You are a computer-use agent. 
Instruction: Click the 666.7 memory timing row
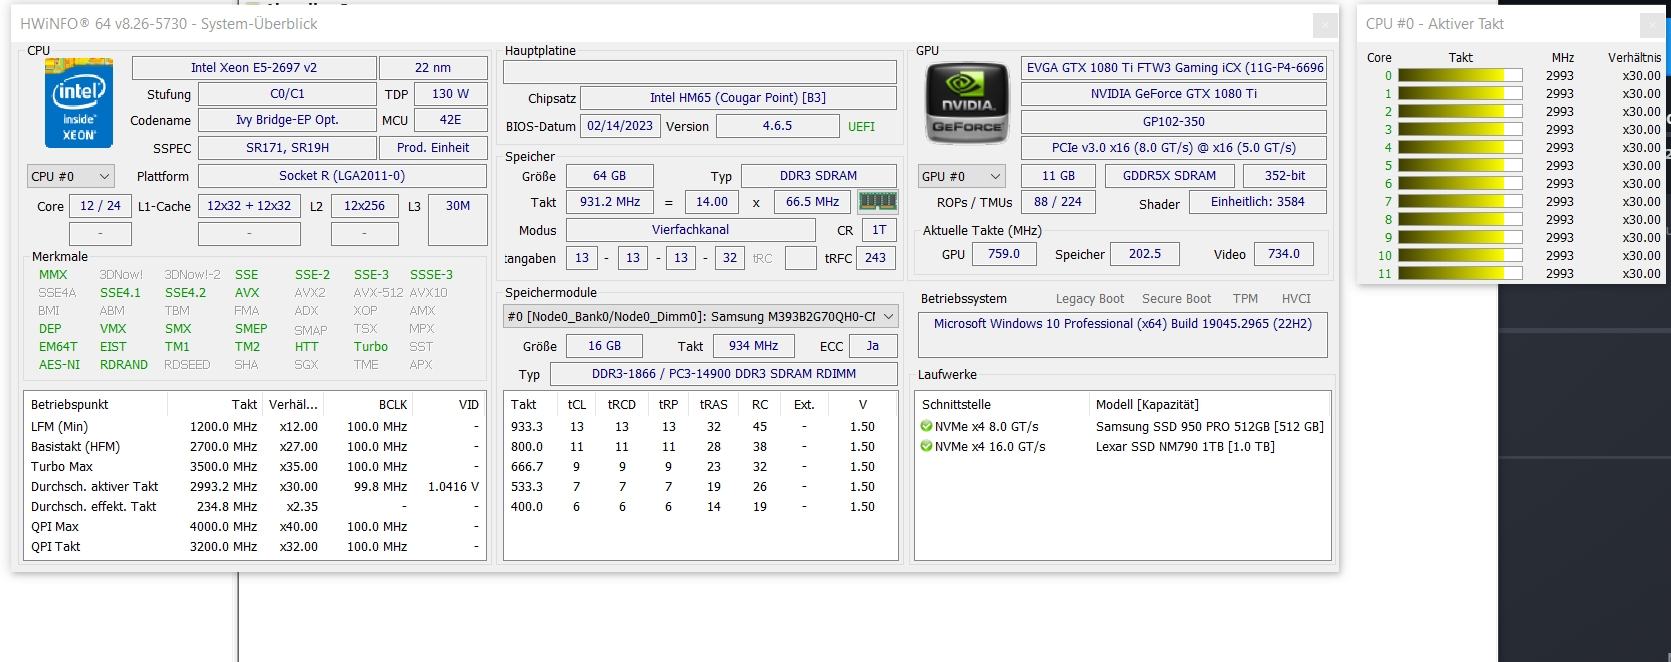[700, 467]
